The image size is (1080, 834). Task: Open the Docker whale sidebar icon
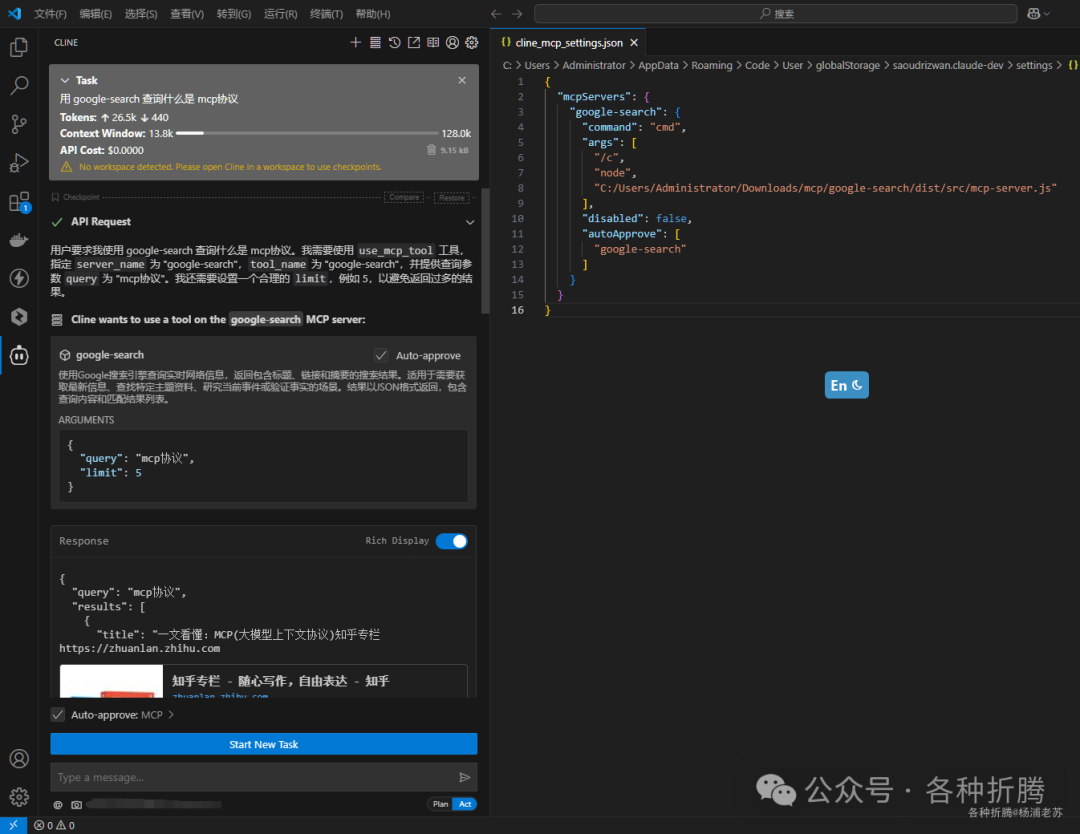click(19, 240)
